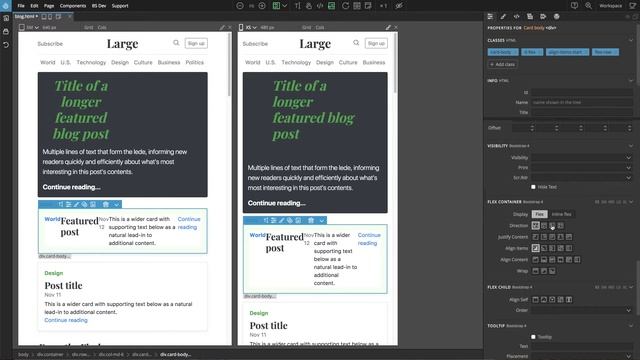Select Flex display option
Image resolution: width=640 pixels, height=360 pixels.
(x=540, y=214)
